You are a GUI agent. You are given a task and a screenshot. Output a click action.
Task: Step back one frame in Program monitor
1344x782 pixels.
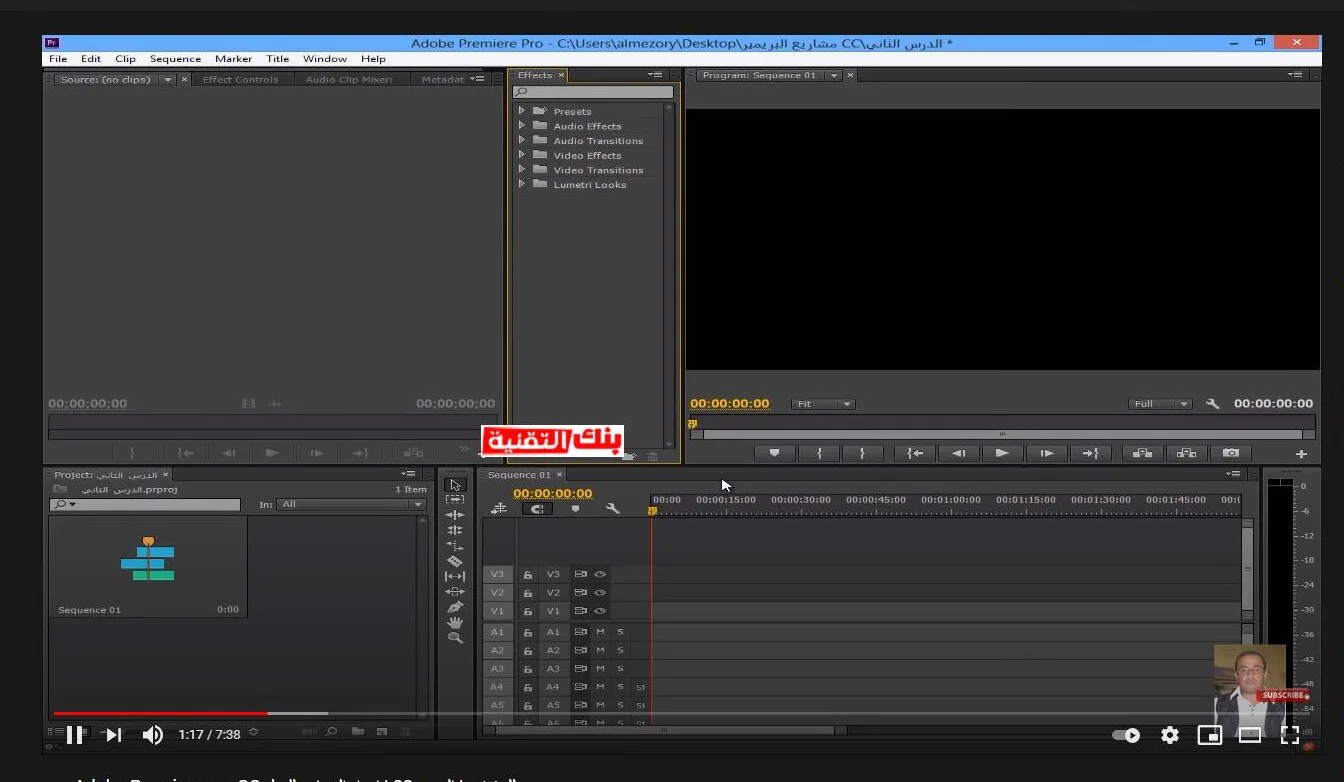[958, 453]
